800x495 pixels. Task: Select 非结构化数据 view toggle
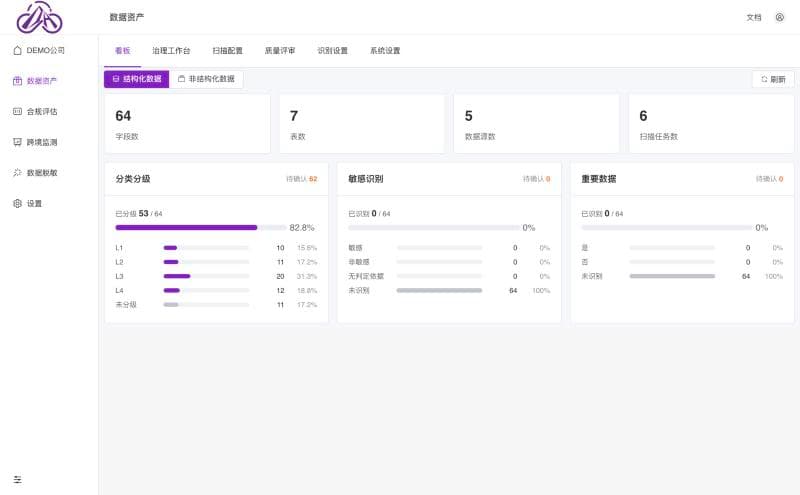206,79
